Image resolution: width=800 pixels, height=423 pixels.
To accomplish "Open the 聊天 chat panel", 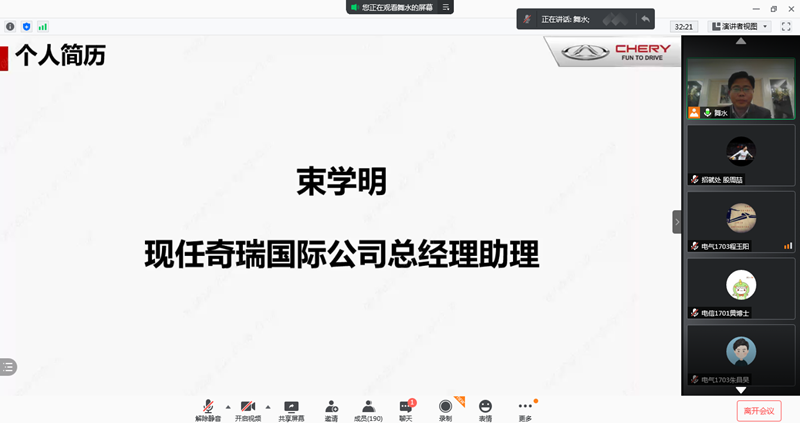I will tap(406, 408).
